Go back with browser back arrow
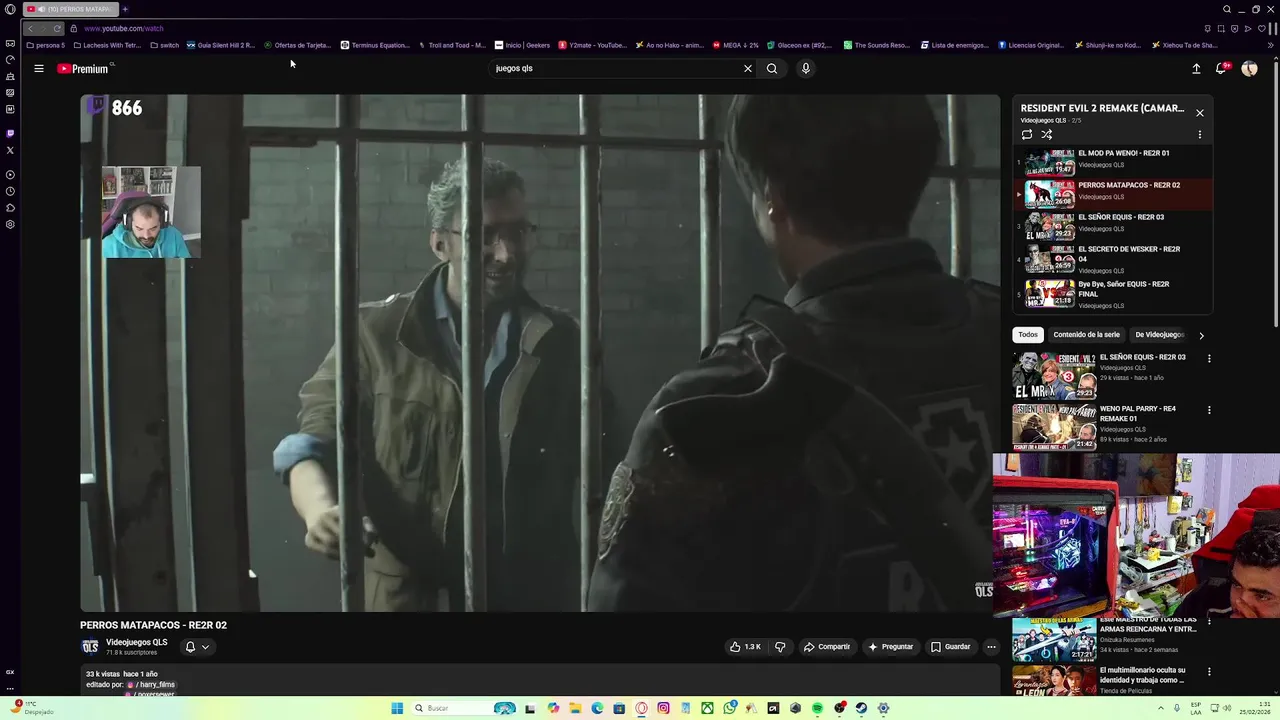 (31, 28)
